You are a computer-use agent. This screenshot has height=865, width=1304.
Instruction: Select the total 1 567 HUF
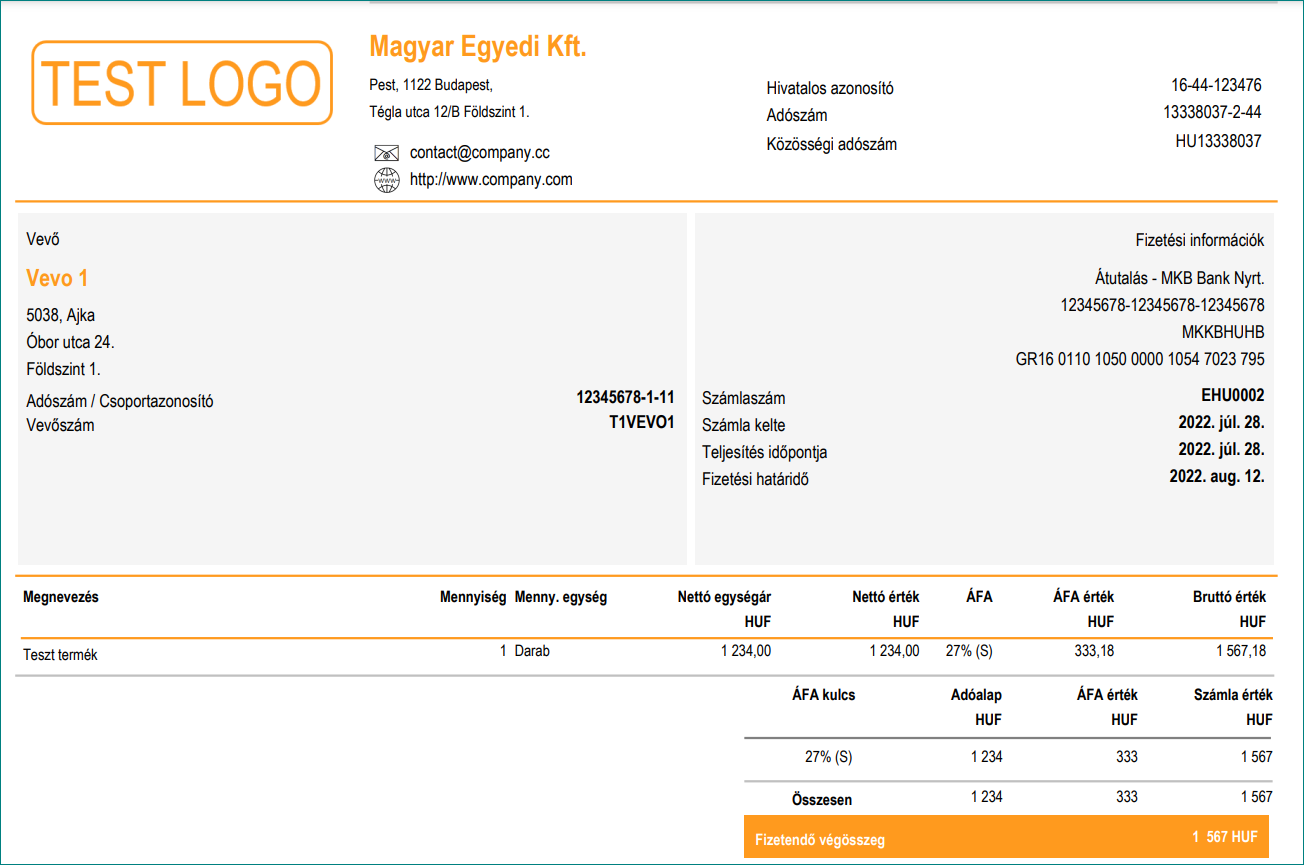tap(1224, 837)
